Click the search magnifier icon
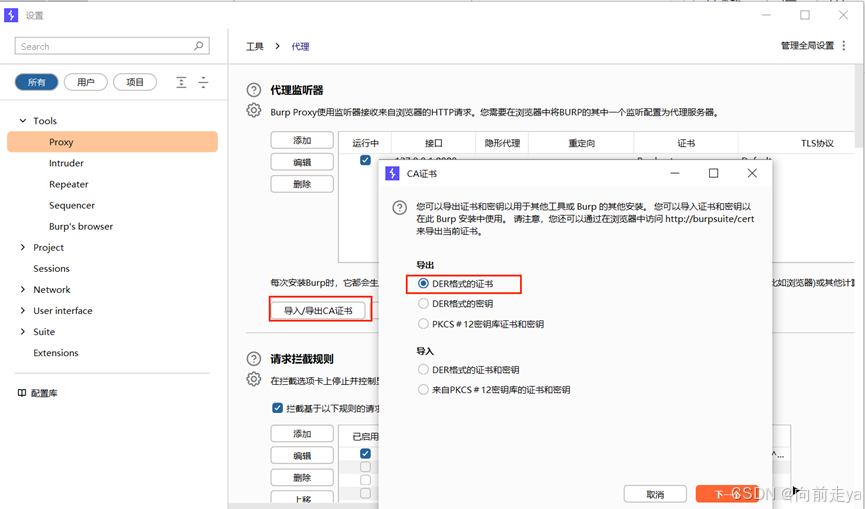This screenshot has height=509, width=865. pos(199,46)
